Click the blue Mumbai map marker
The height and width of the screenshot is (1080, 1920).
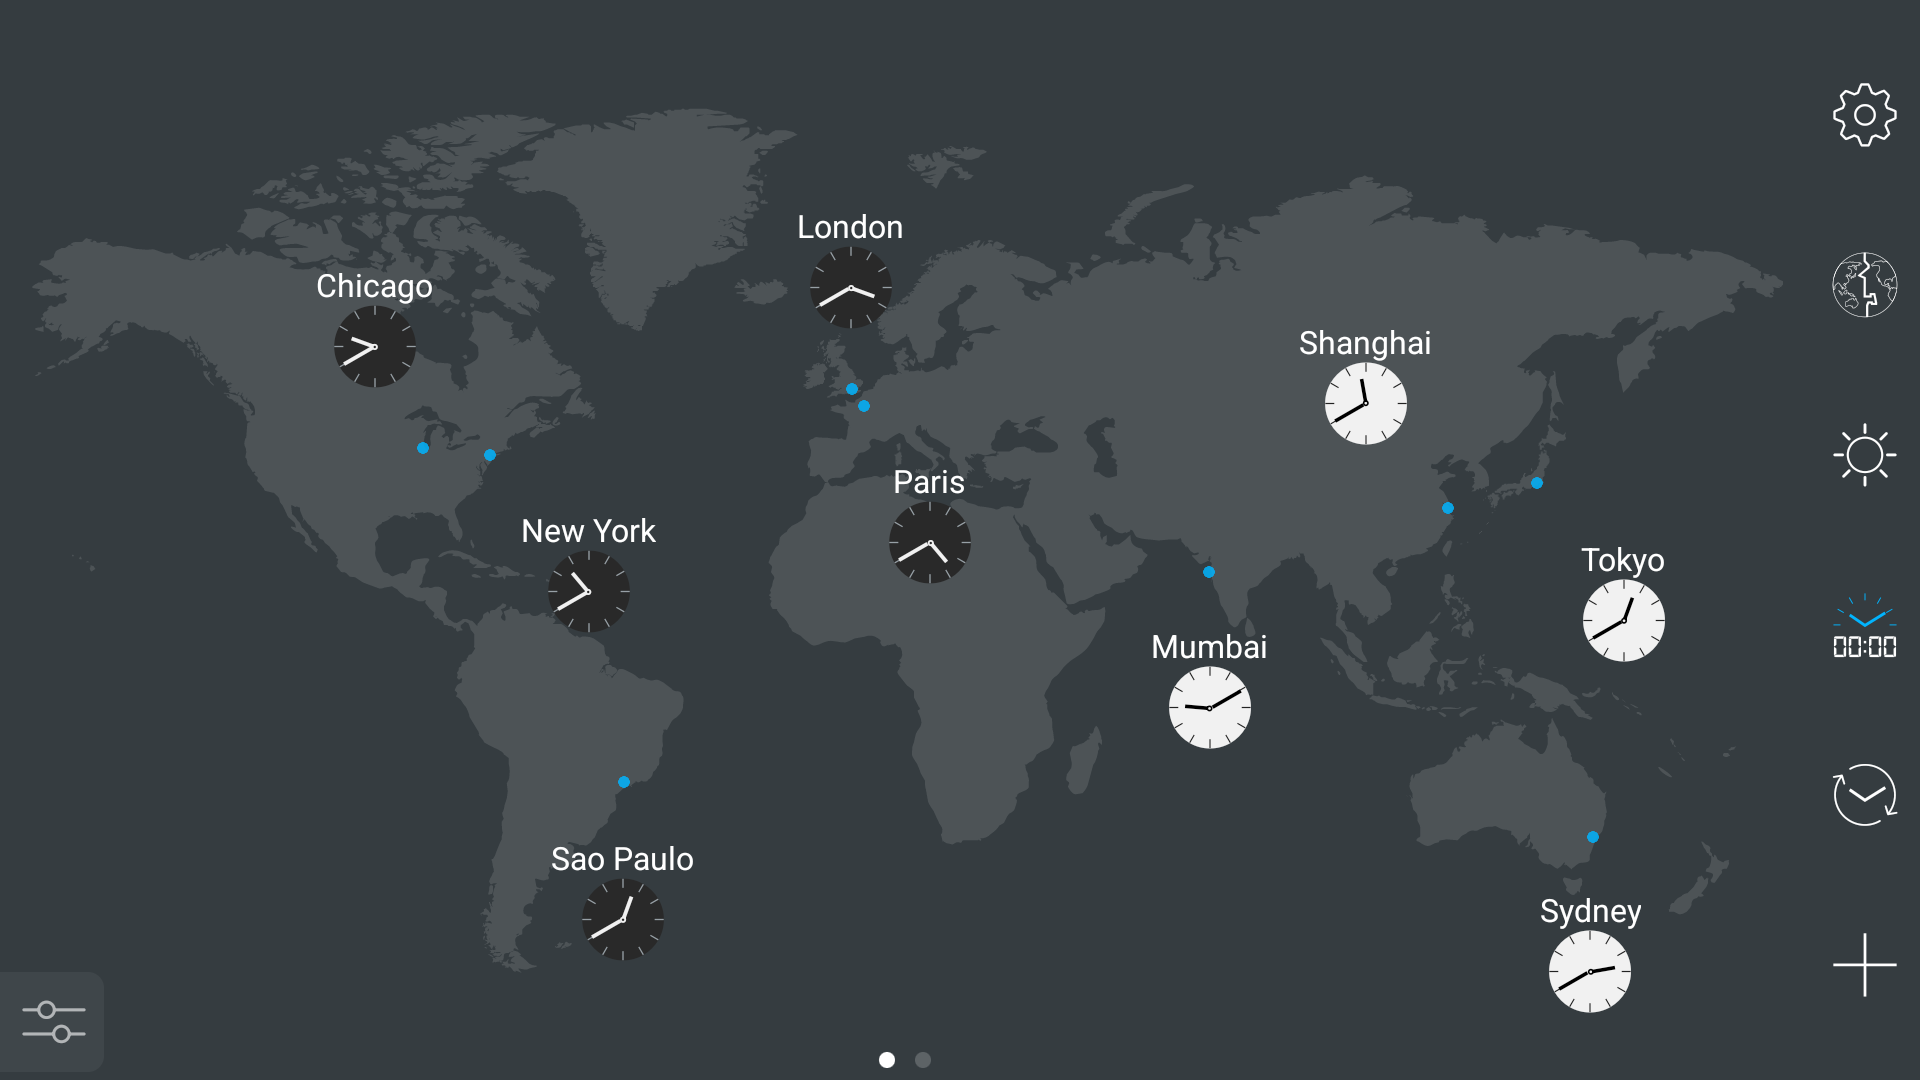click(1209, 572)
